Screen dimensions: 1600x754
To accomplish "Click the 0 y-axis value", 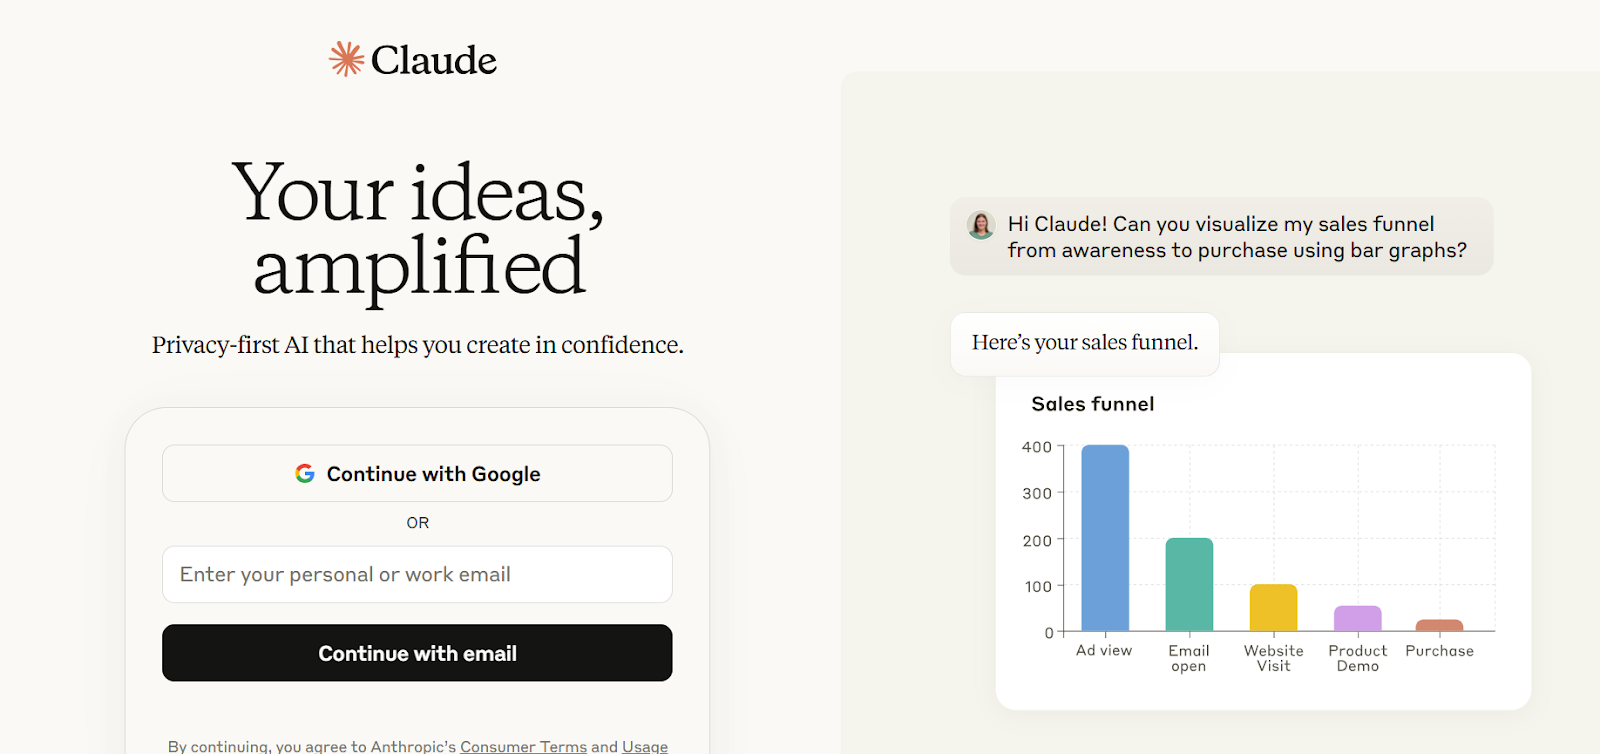I will click(1049, 632).
